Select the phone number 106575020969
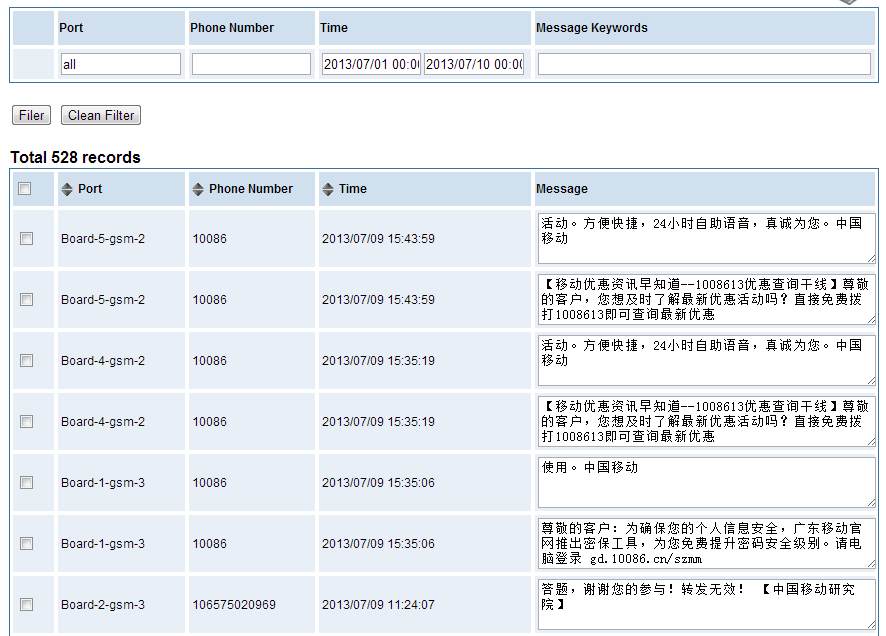The width and height of the screenshot is (886, 636). (x=234, y=605)
